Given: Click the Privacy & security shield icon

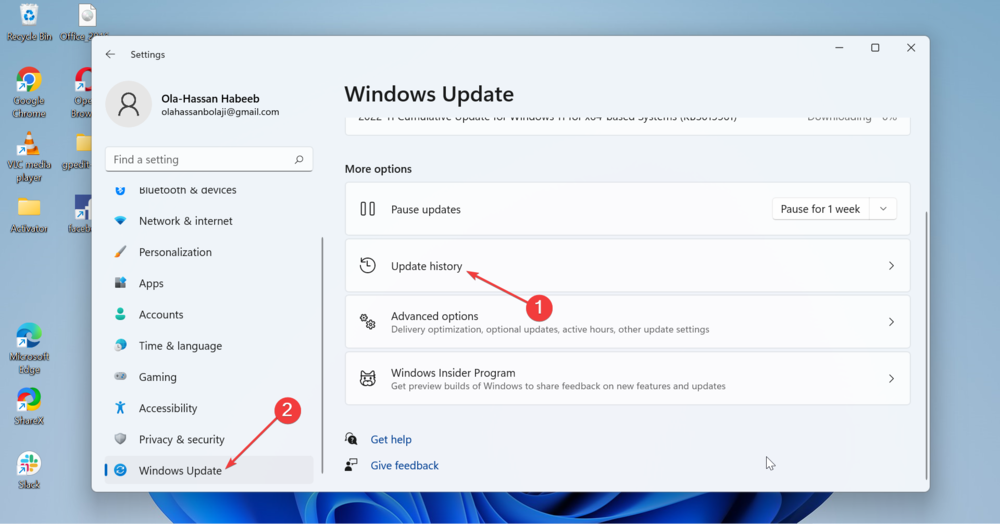Looking at the screenshot, I should click(x=120, y=439).
